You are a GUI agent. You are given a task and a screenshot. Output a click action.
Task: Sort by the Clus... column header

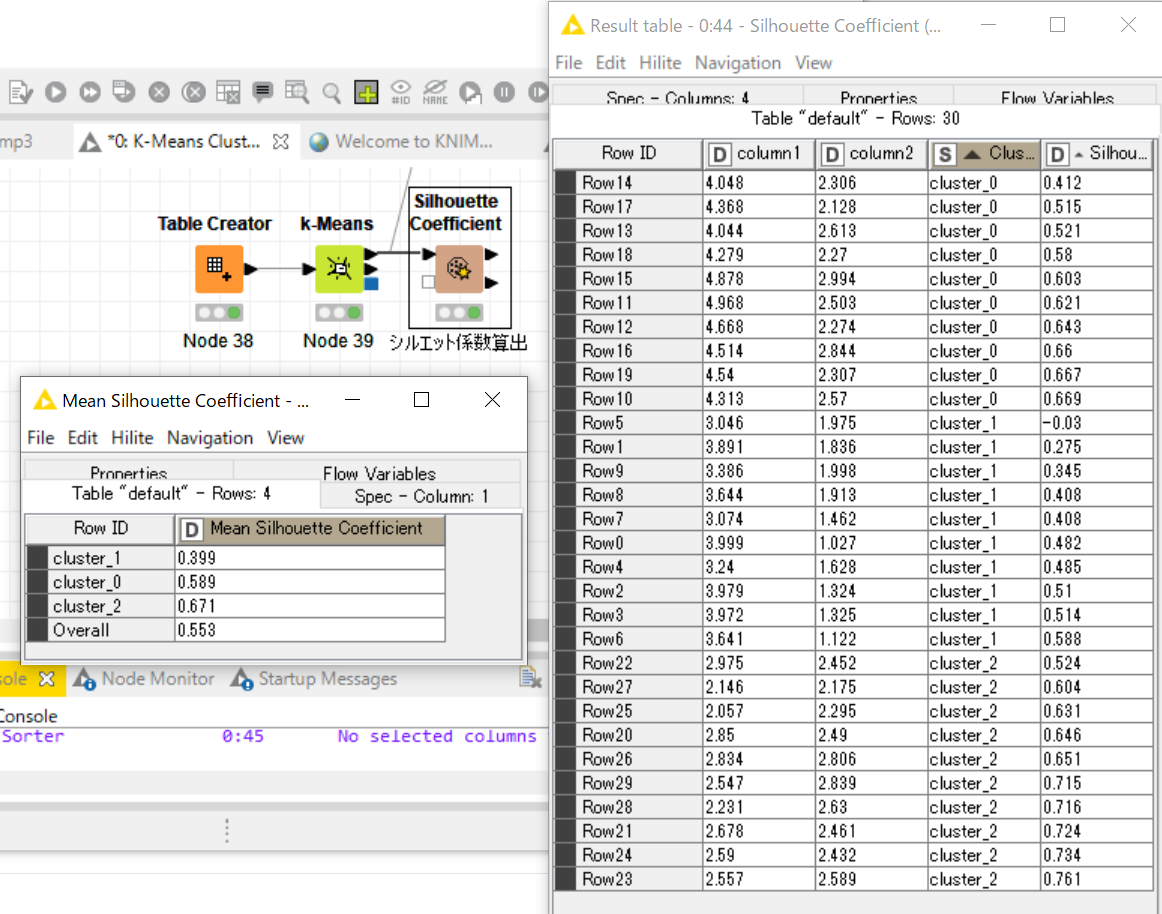click(x=984, y=153)
